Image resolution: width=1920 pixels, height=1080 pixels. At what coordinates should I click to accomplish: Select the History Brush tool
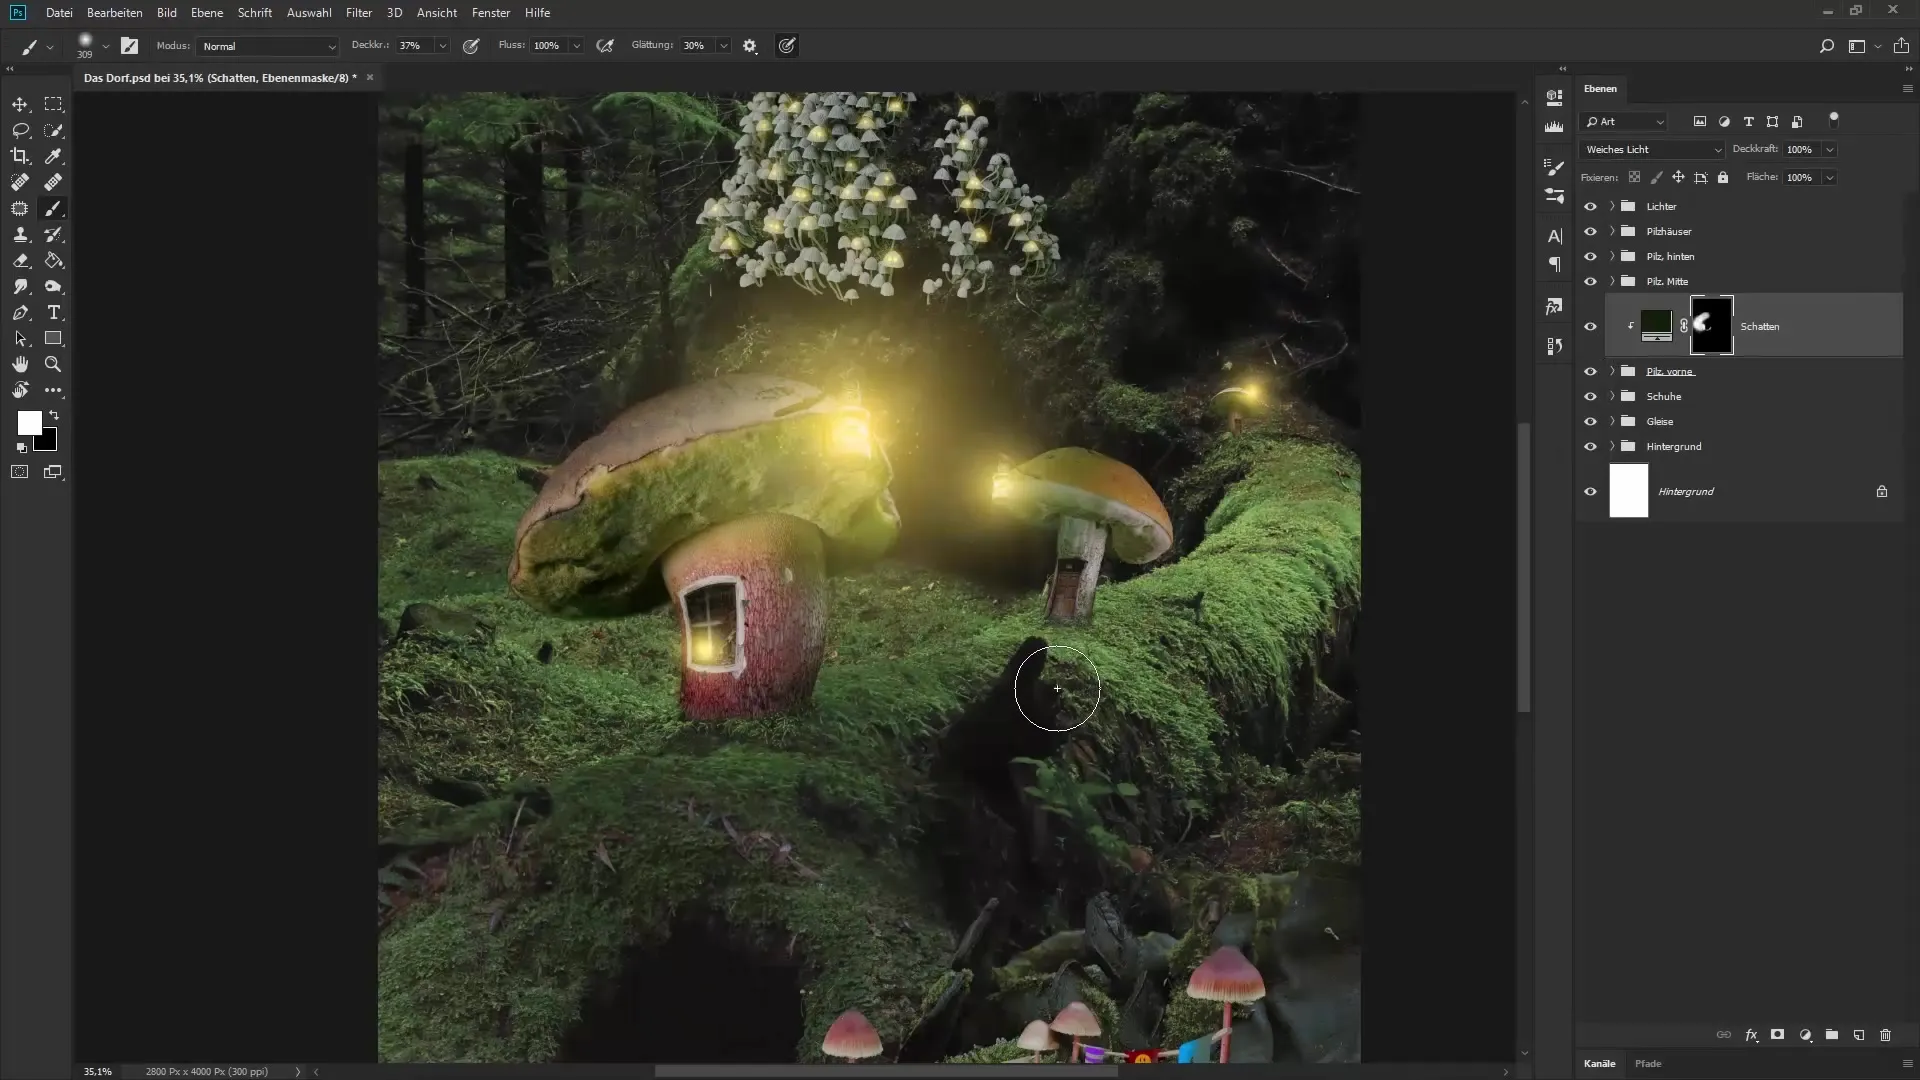coord(53,234)
